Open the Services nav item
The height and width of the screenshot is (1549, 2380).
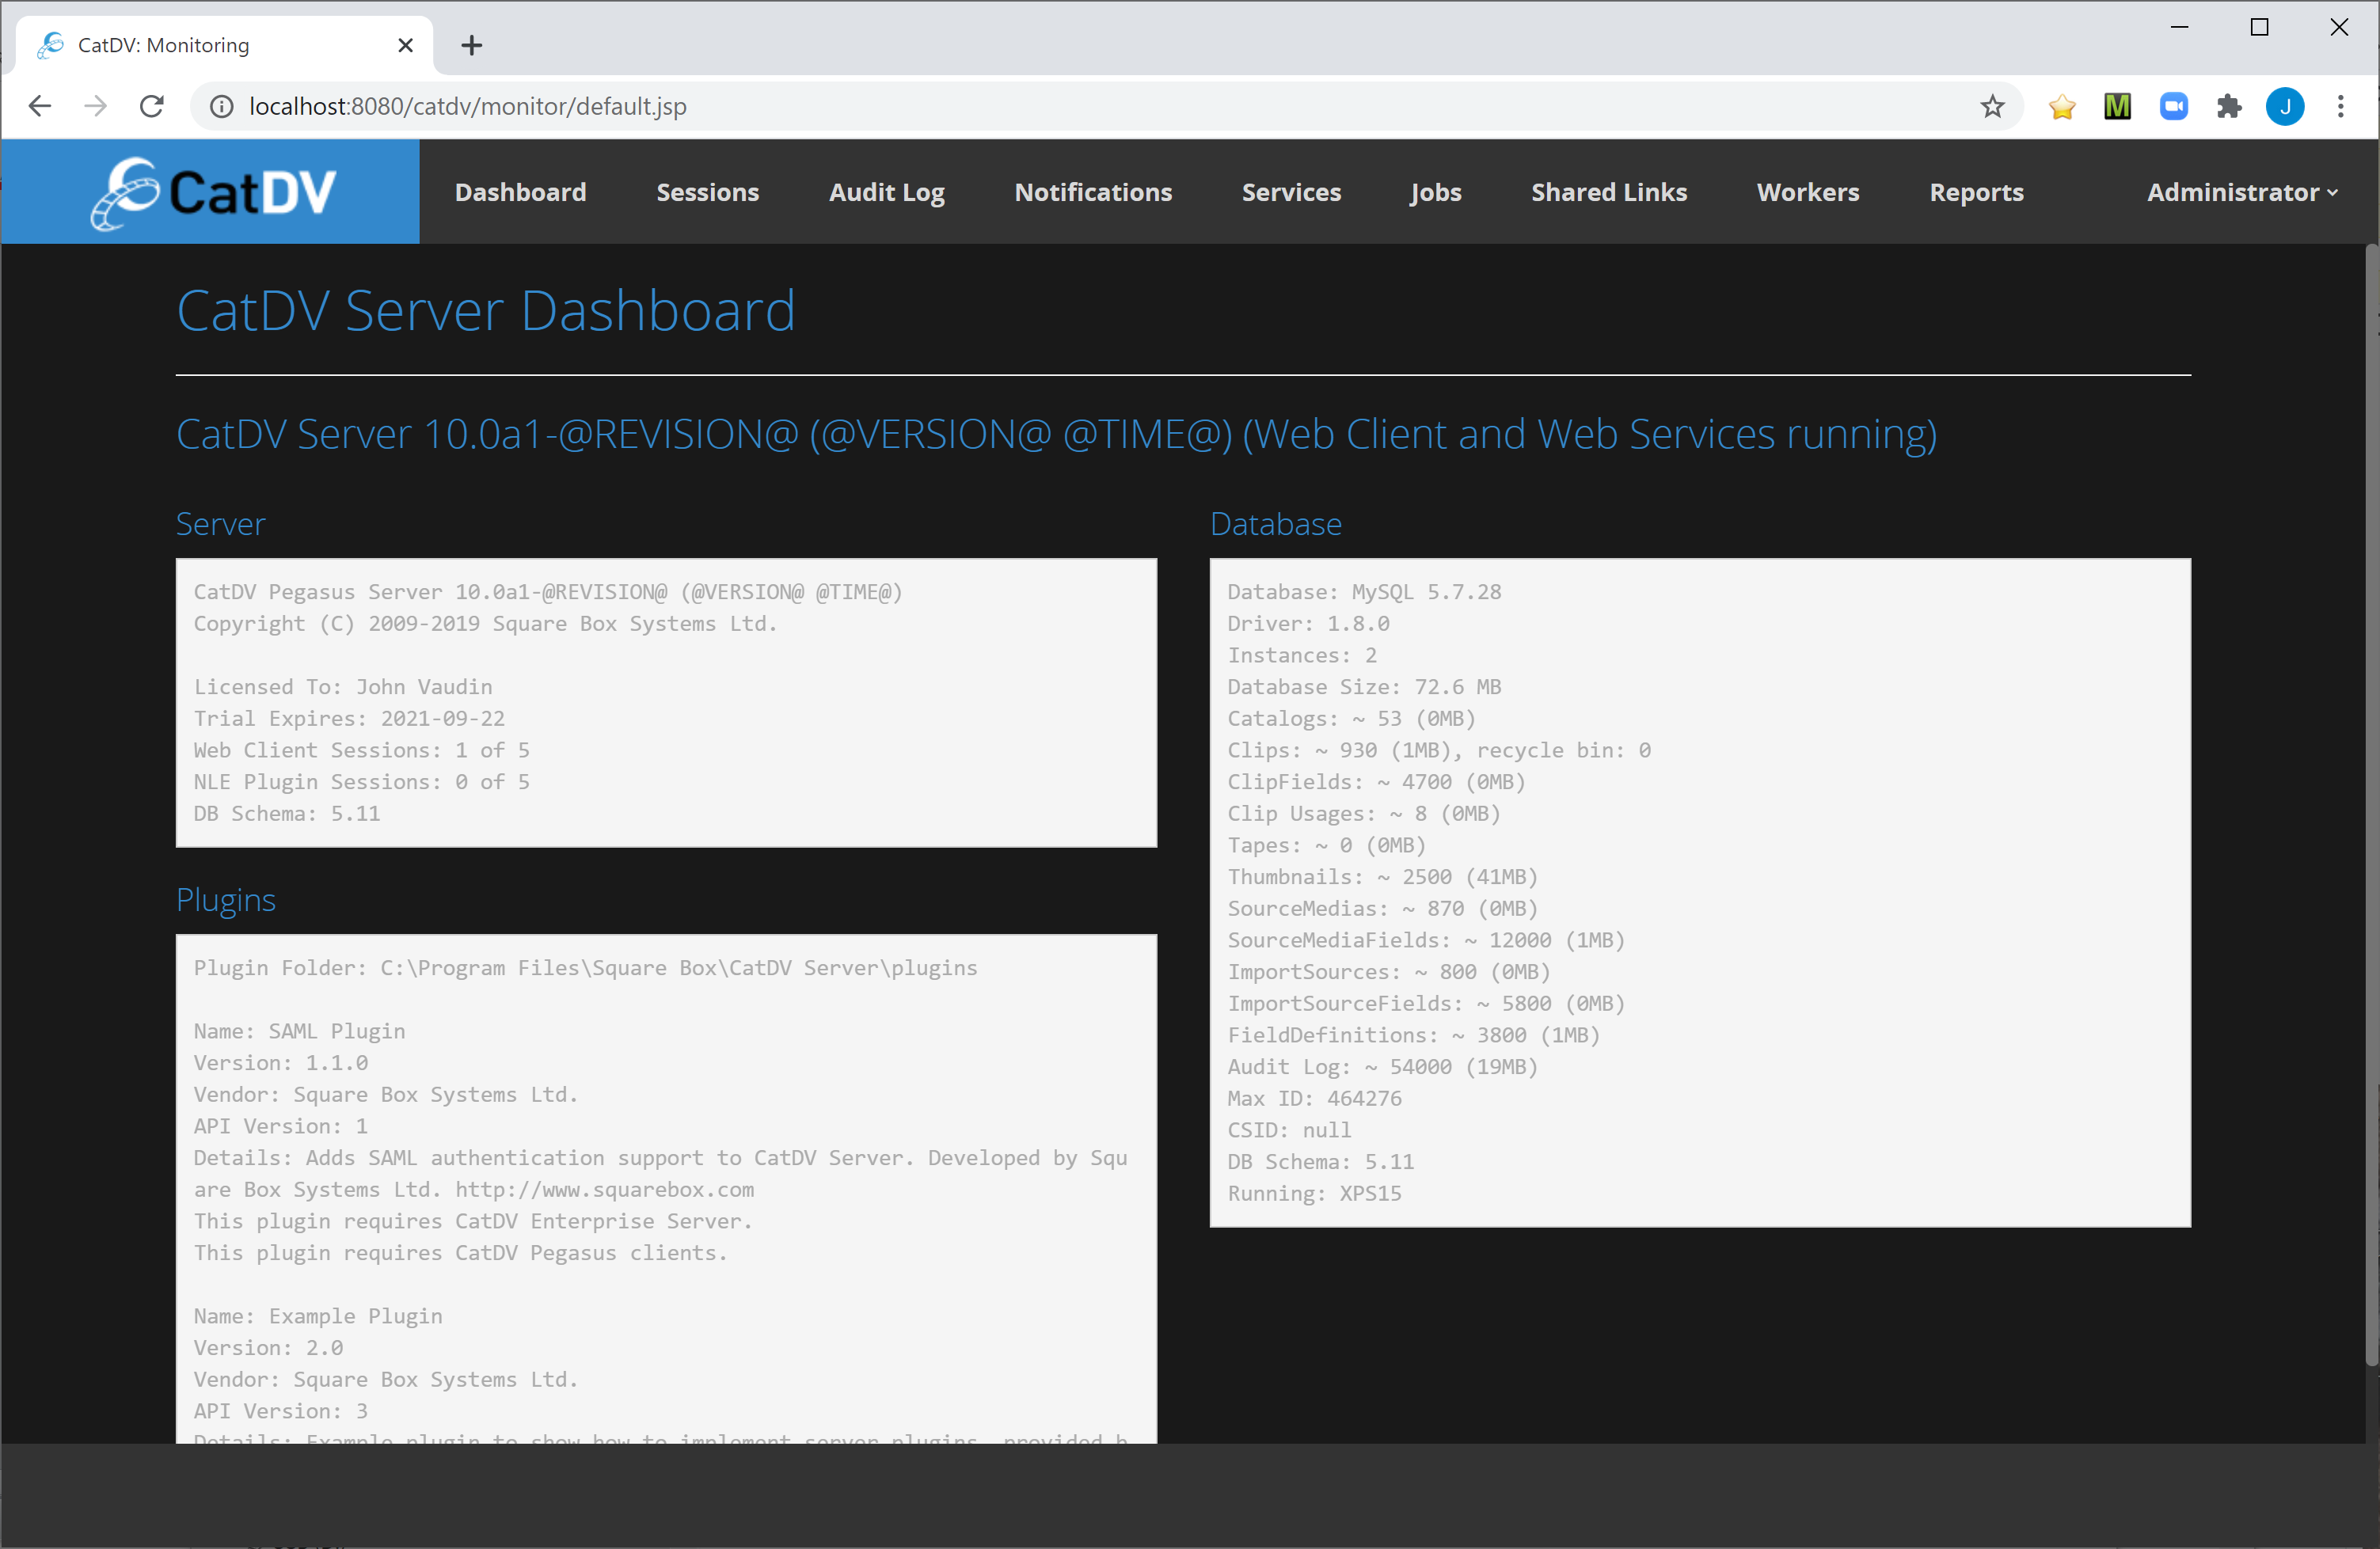click(x=1291, y=192)
